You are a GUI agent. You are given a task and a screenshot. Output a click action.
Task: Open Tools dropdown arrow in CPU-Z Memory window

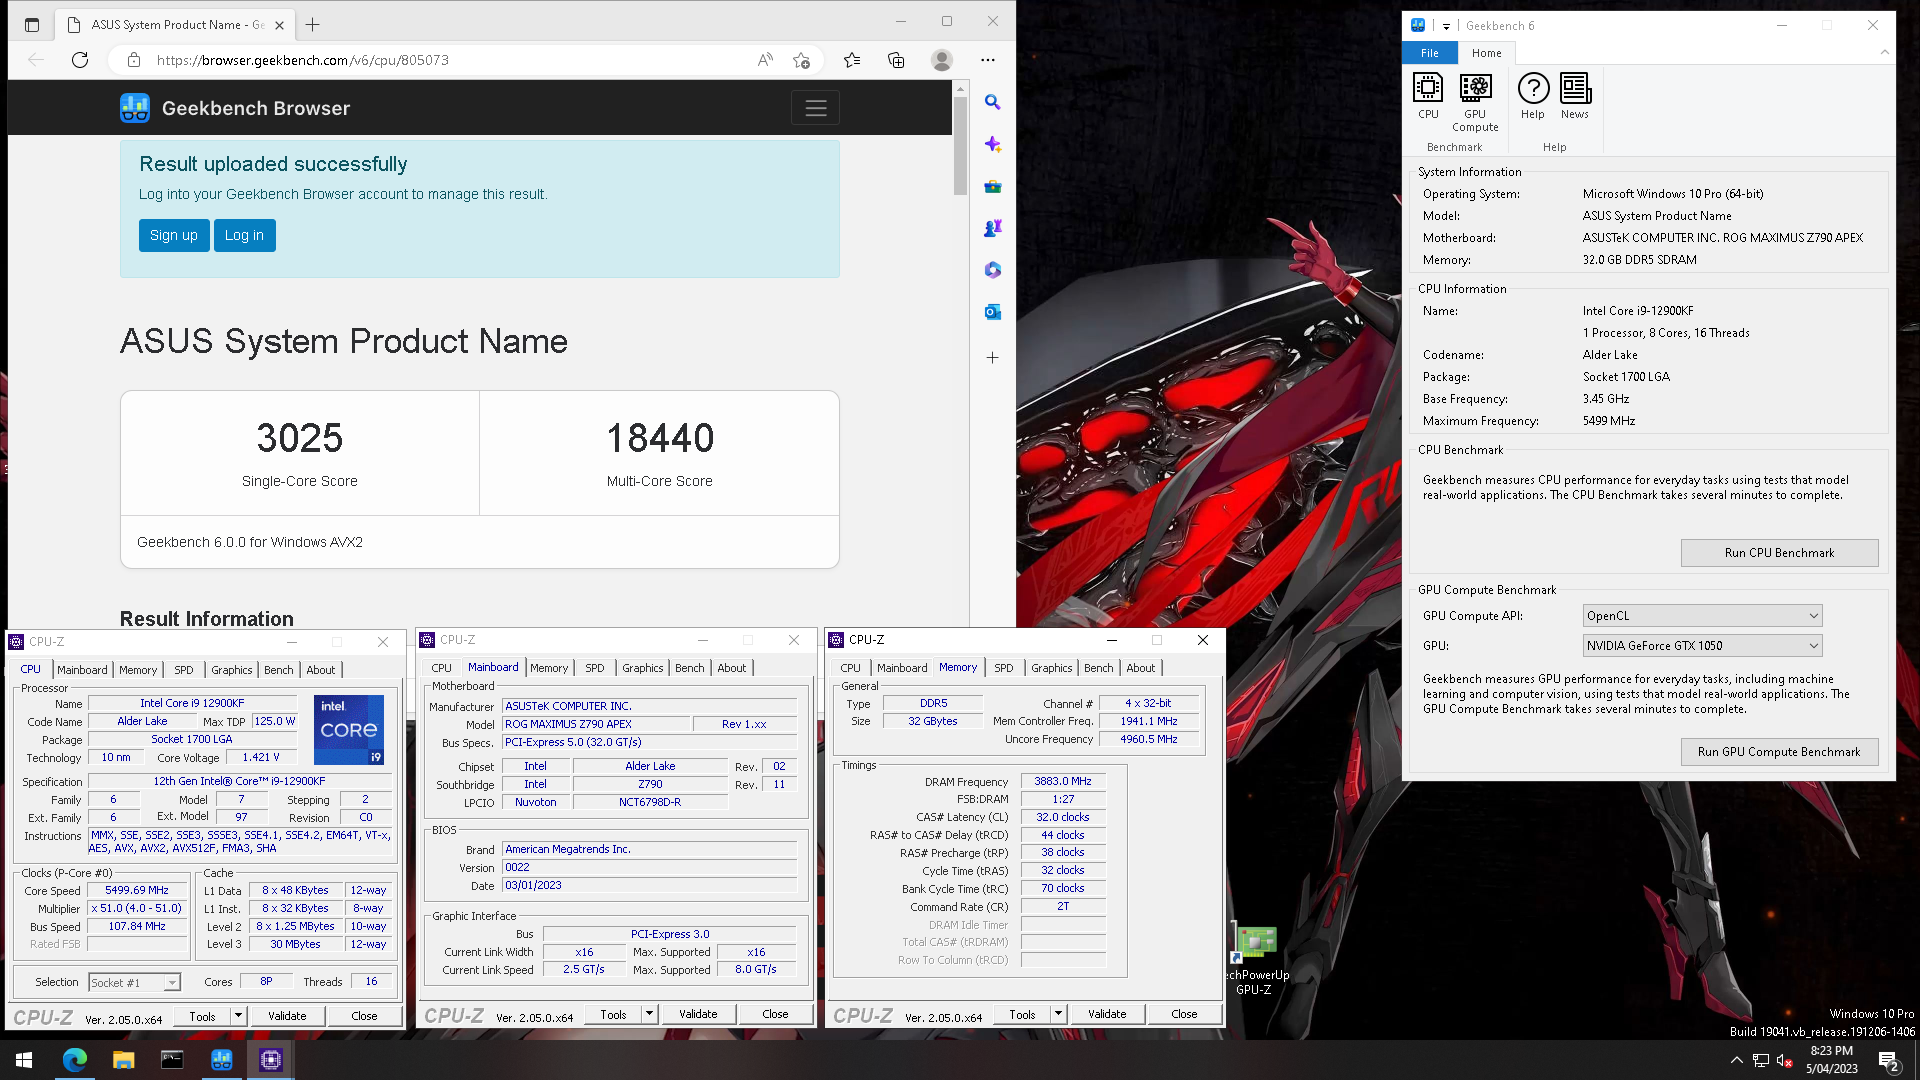pos(1058,1014)
